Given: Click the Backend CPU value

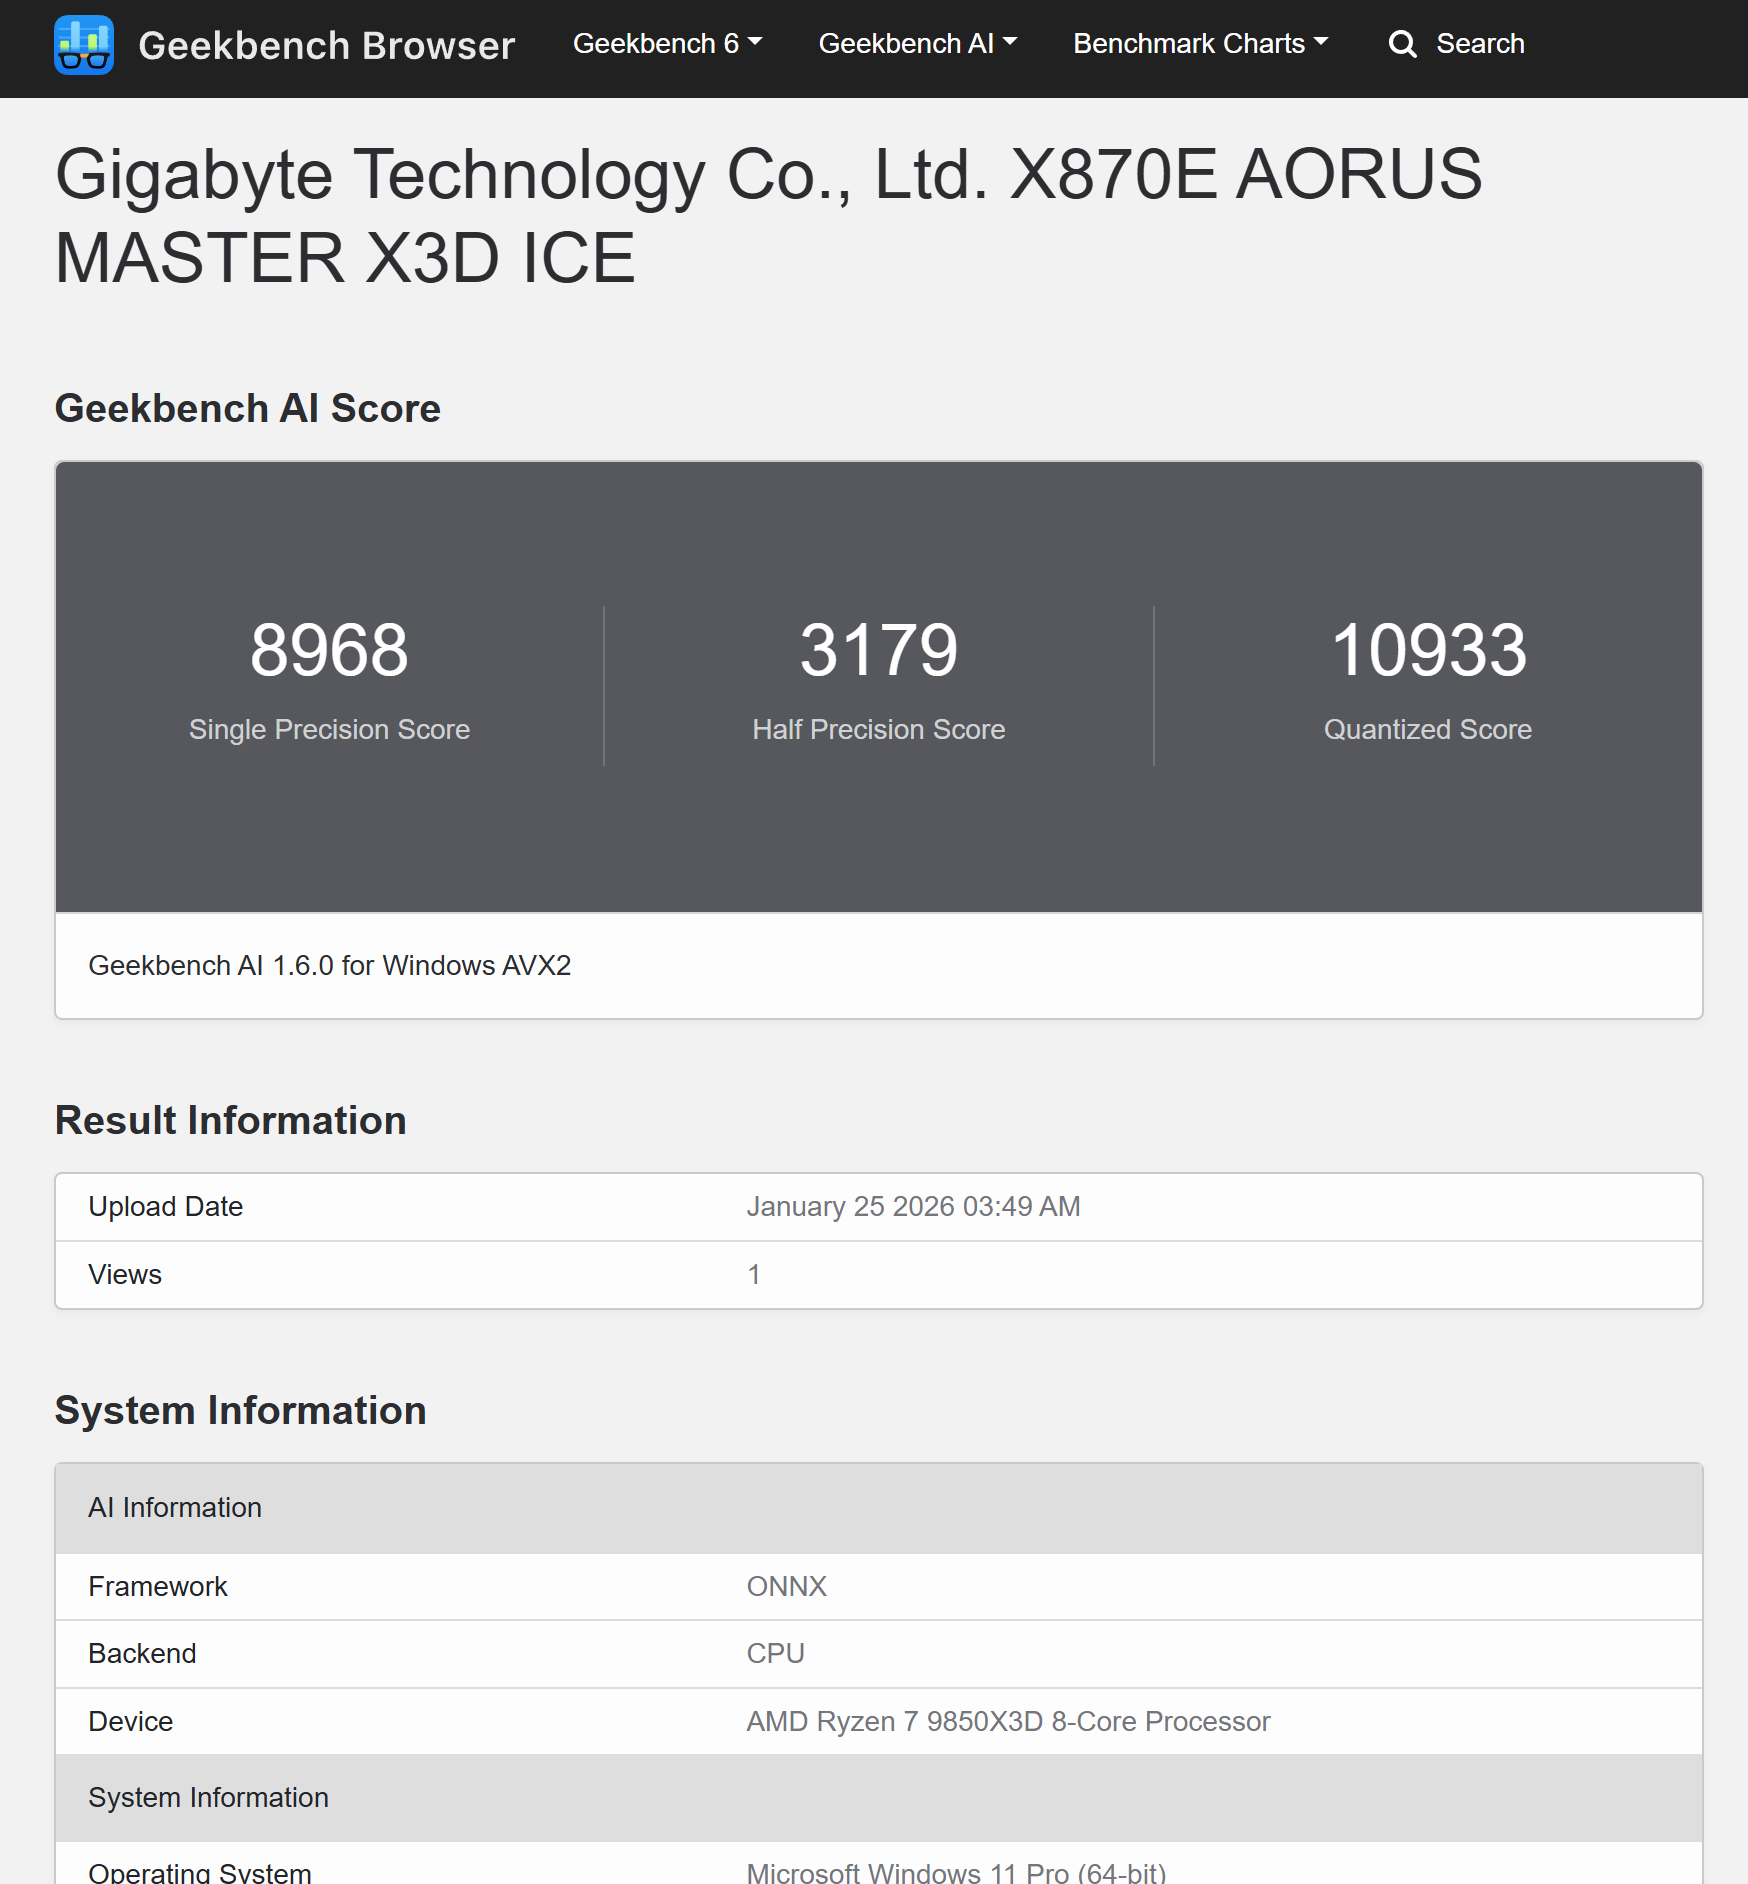Looking at the screenshot, I should click(775, 1653).
